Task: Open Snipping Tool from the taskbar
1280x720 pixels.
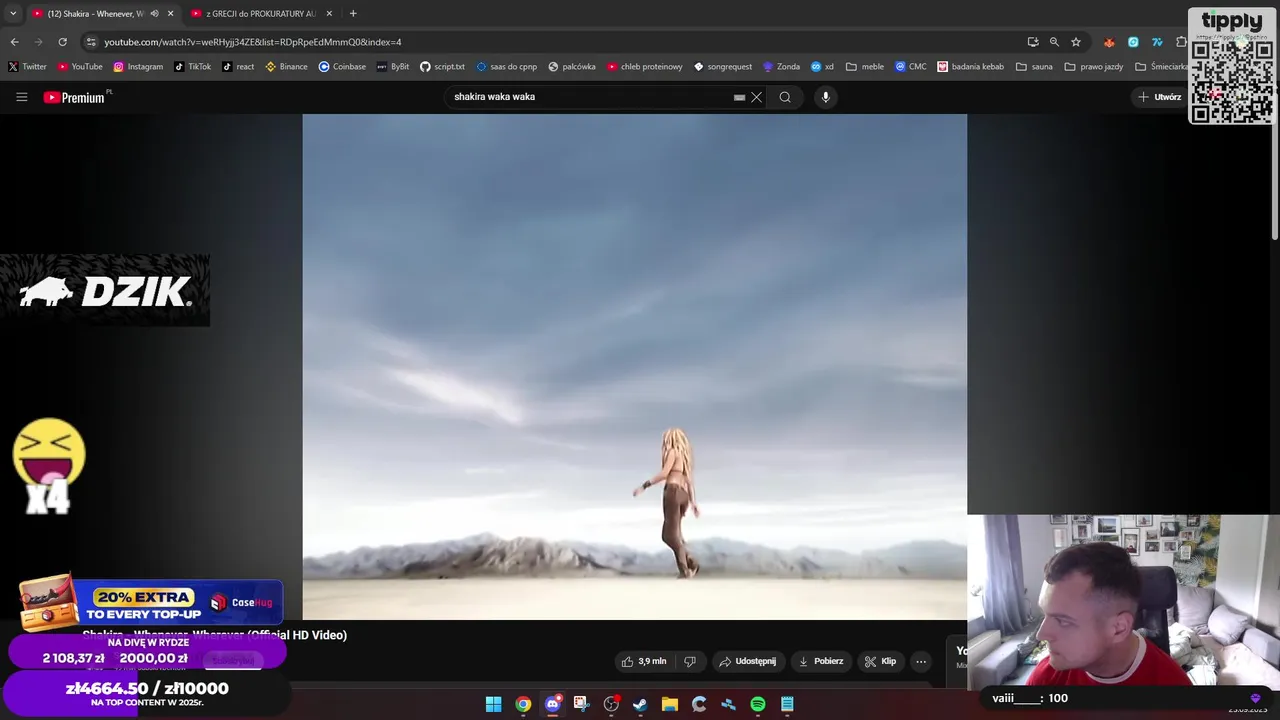Action: click(x=582, y=704)
